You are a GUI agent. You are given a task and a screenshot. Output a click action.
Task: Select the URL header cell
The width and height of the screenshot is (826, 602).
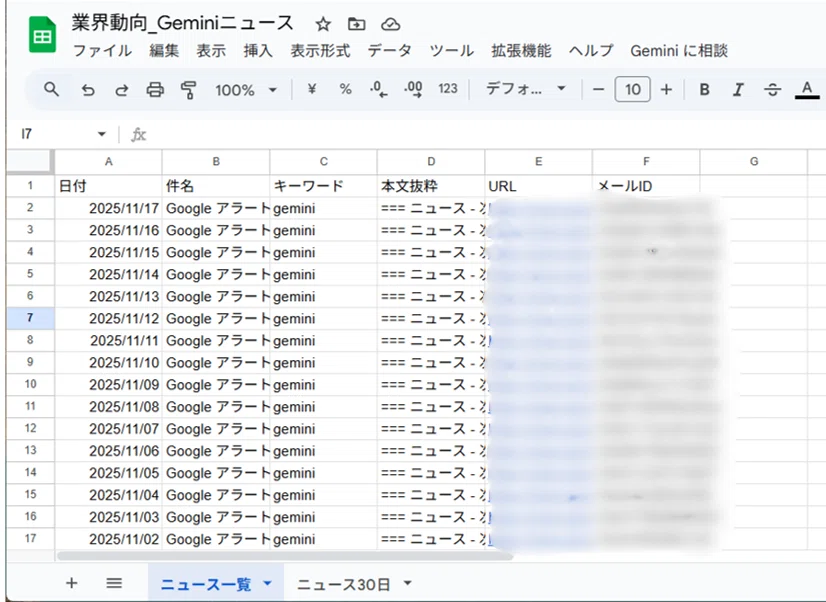(538, 186)
